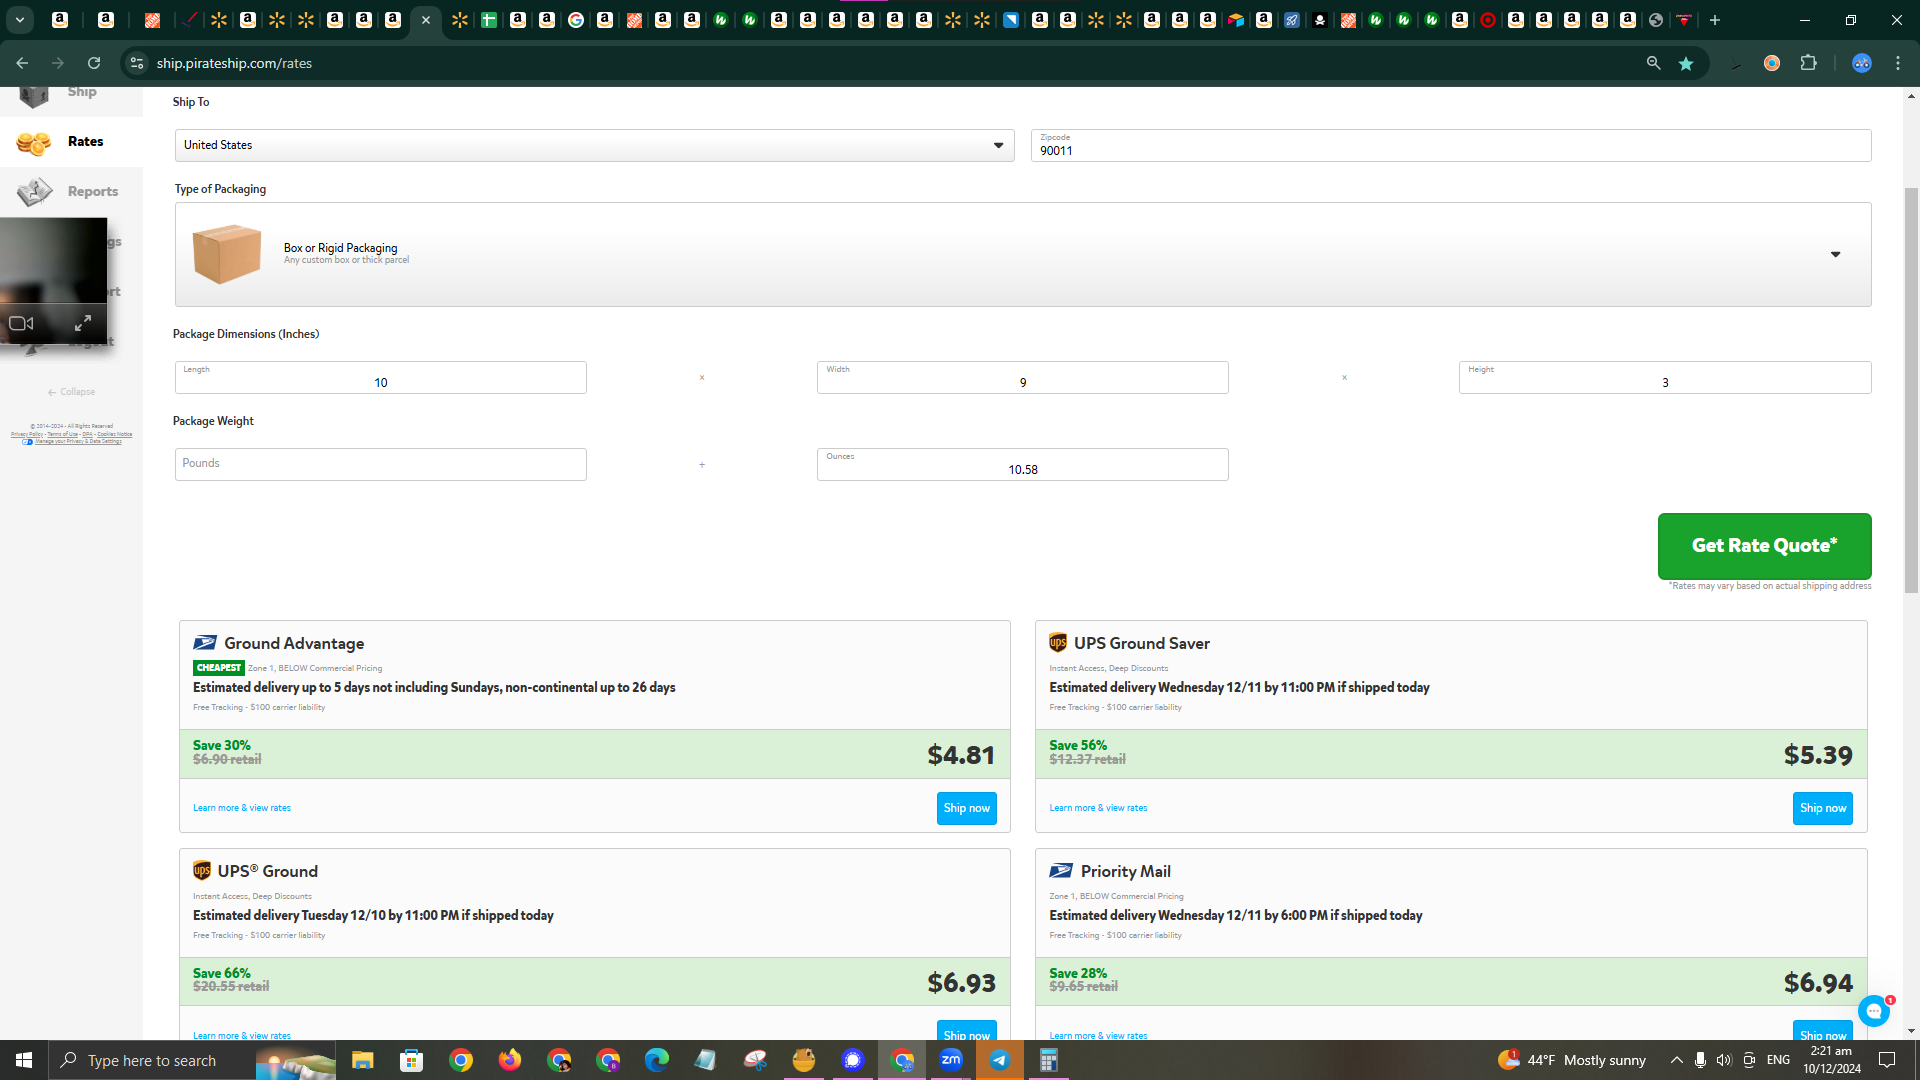This screenshot has height=1080, width=1920.
Task: Open Microsoft Edge from the taskbar
Action: (x=656, y=1060)
